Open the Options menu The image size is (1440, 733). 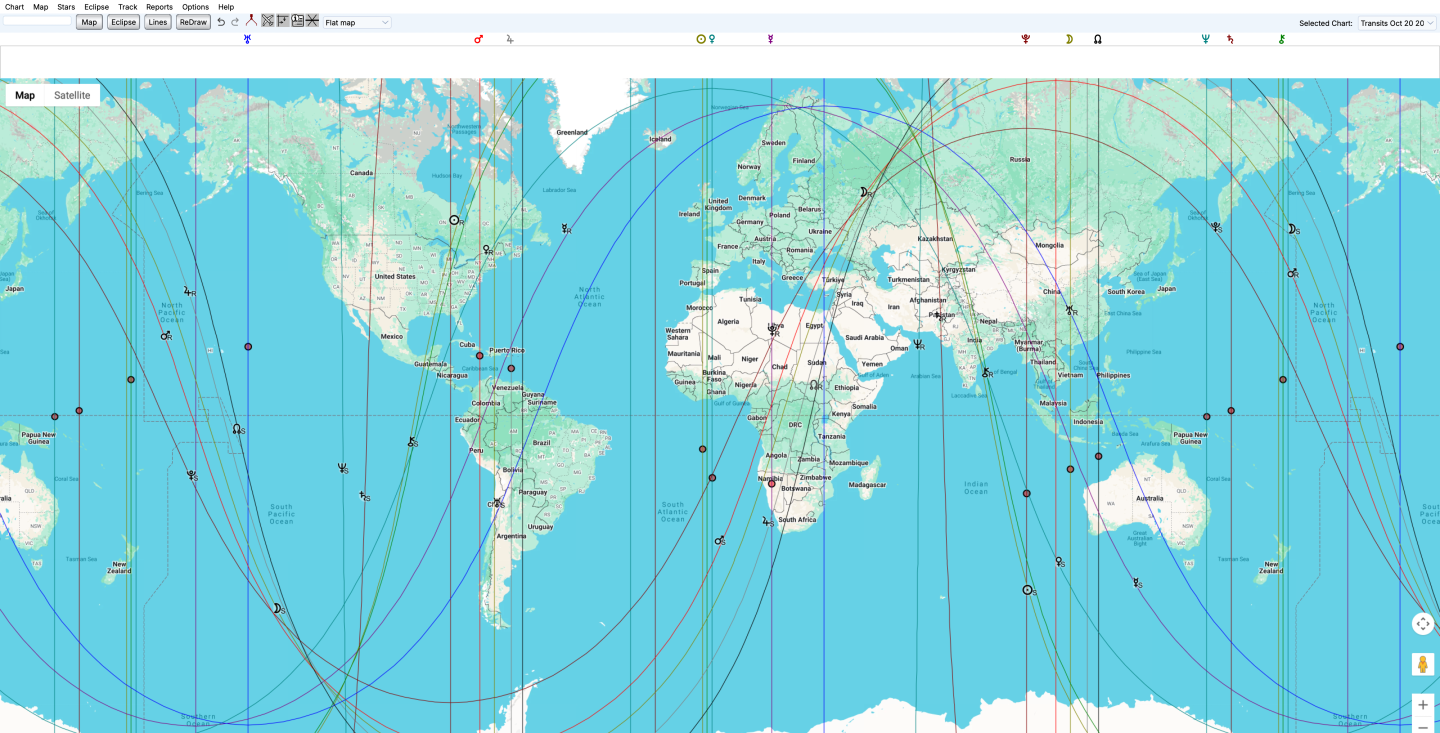pos(195,7)
